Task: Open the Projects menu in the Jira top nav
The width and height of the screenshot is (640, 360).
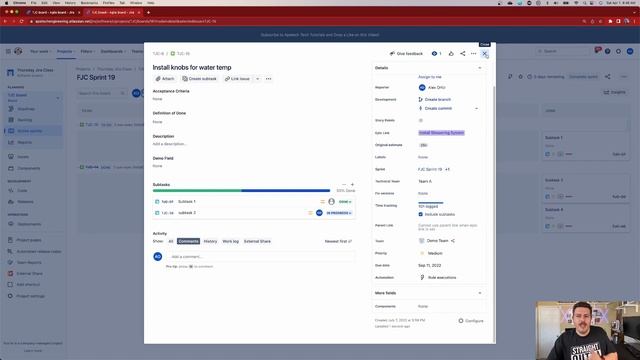Action: 66,51
